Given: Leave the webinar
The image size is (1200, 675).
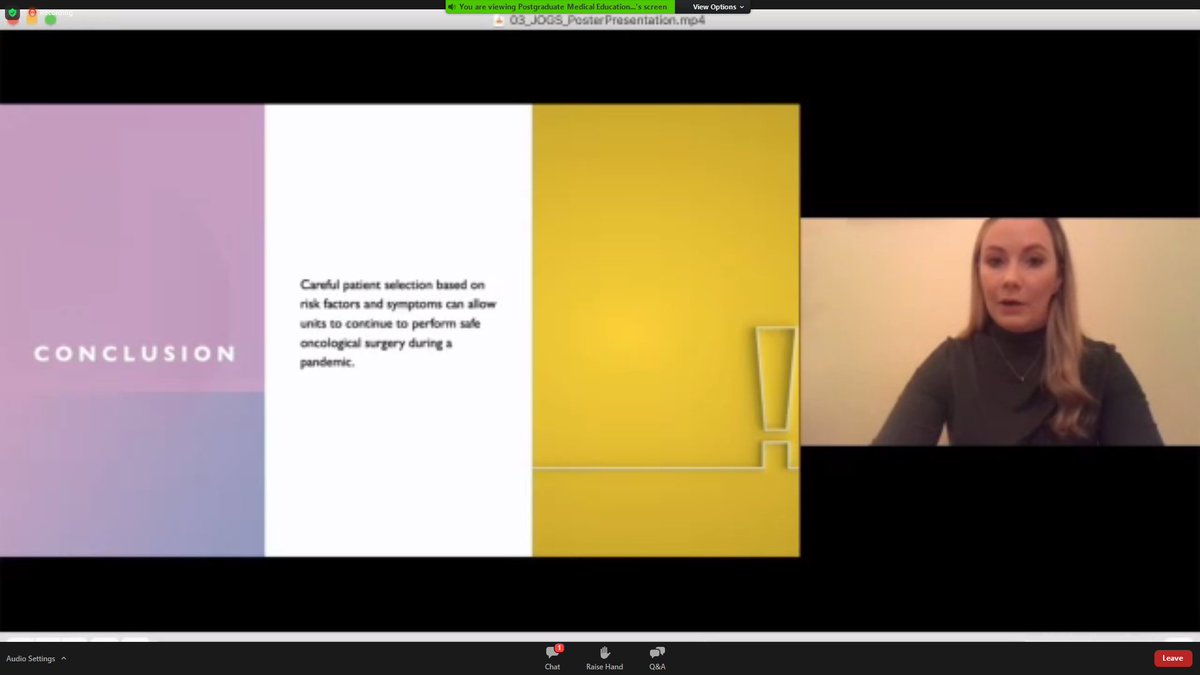Looking at the screenshot, I should (1173, 658).
